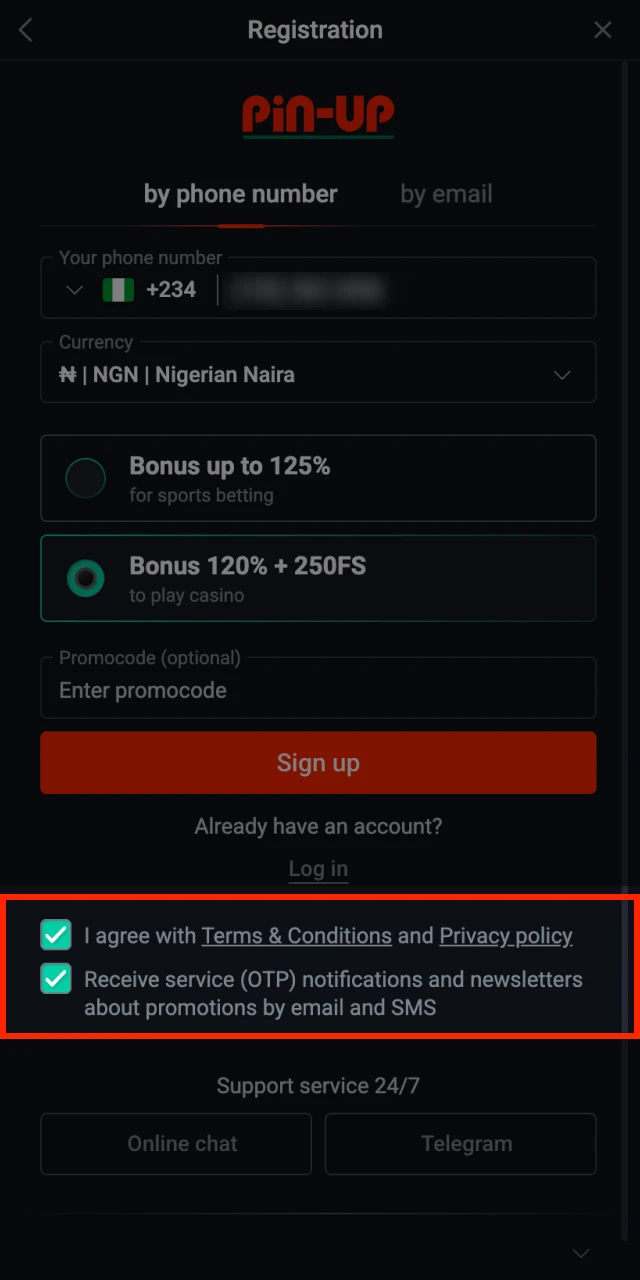The width and height of the screenshot is (640, 1280).
Task: Open the Log in link
Action: coord(318,869)
